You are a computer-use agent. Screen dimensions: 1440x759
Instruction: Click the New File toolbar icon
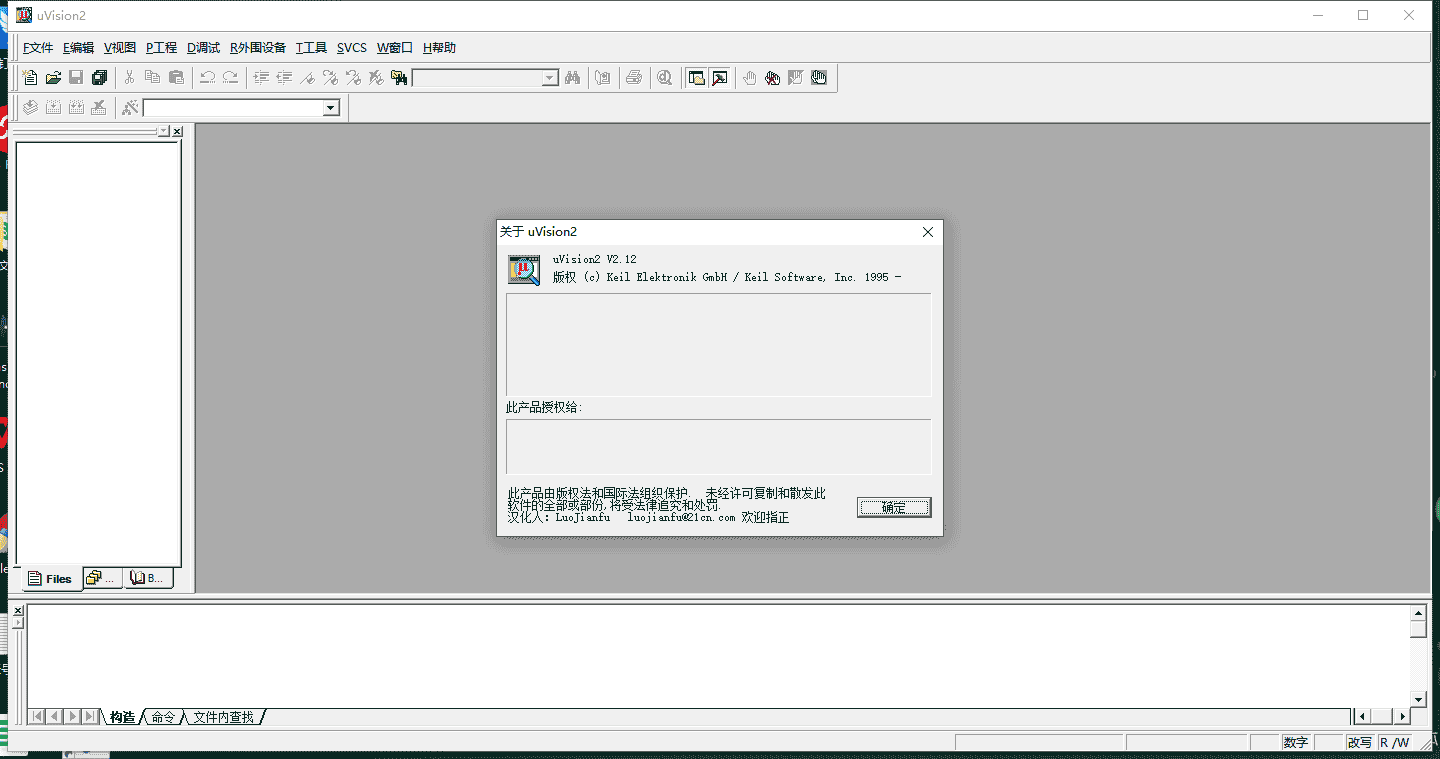click(30, 78)
